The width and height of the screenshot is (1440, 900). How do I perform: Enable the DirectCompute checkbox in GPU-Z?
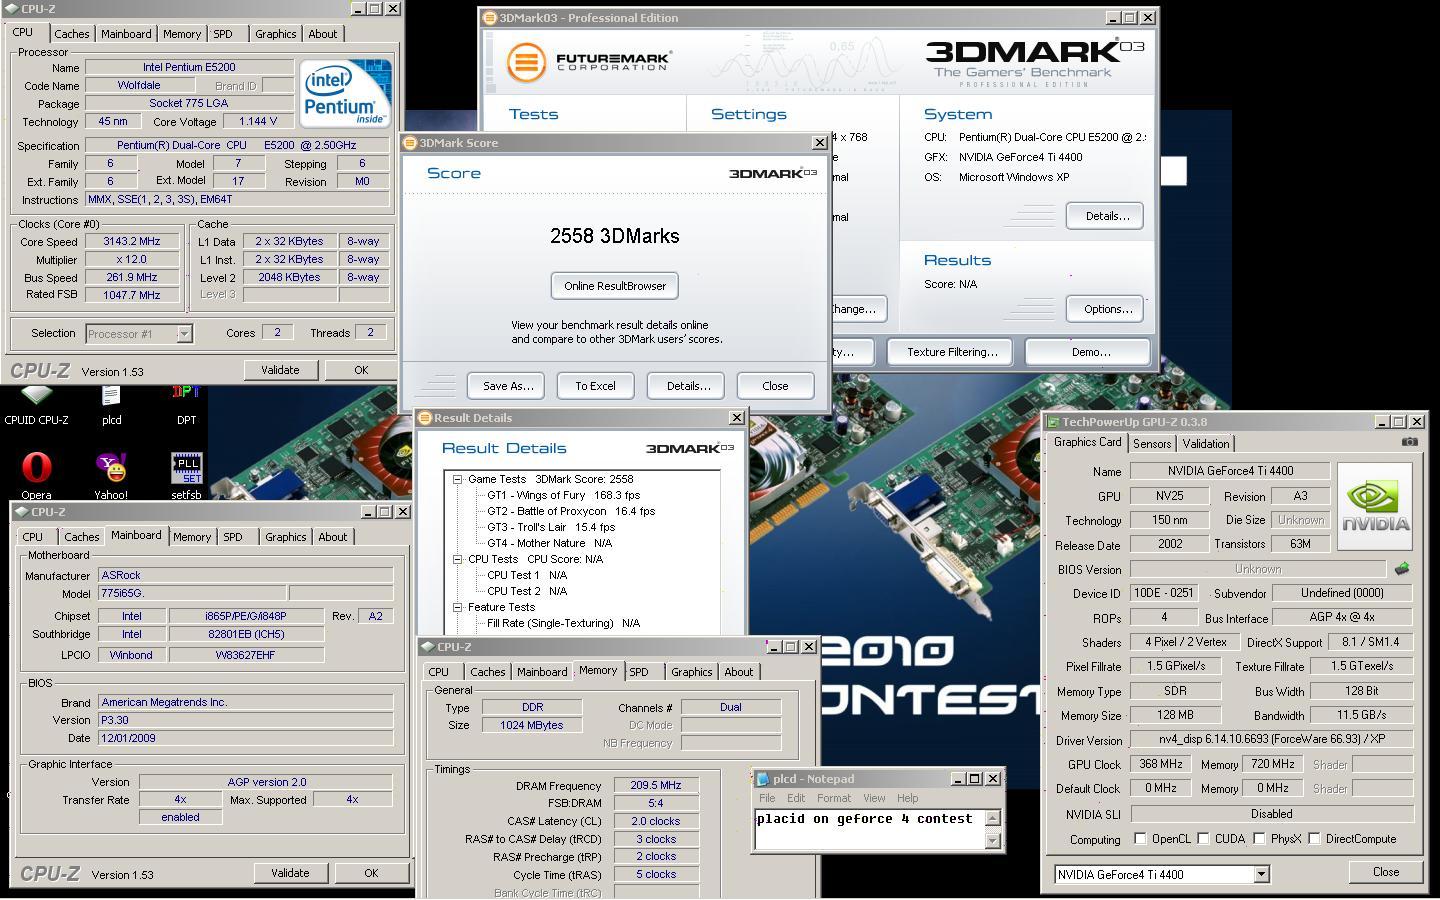[x=1314, y=839]
